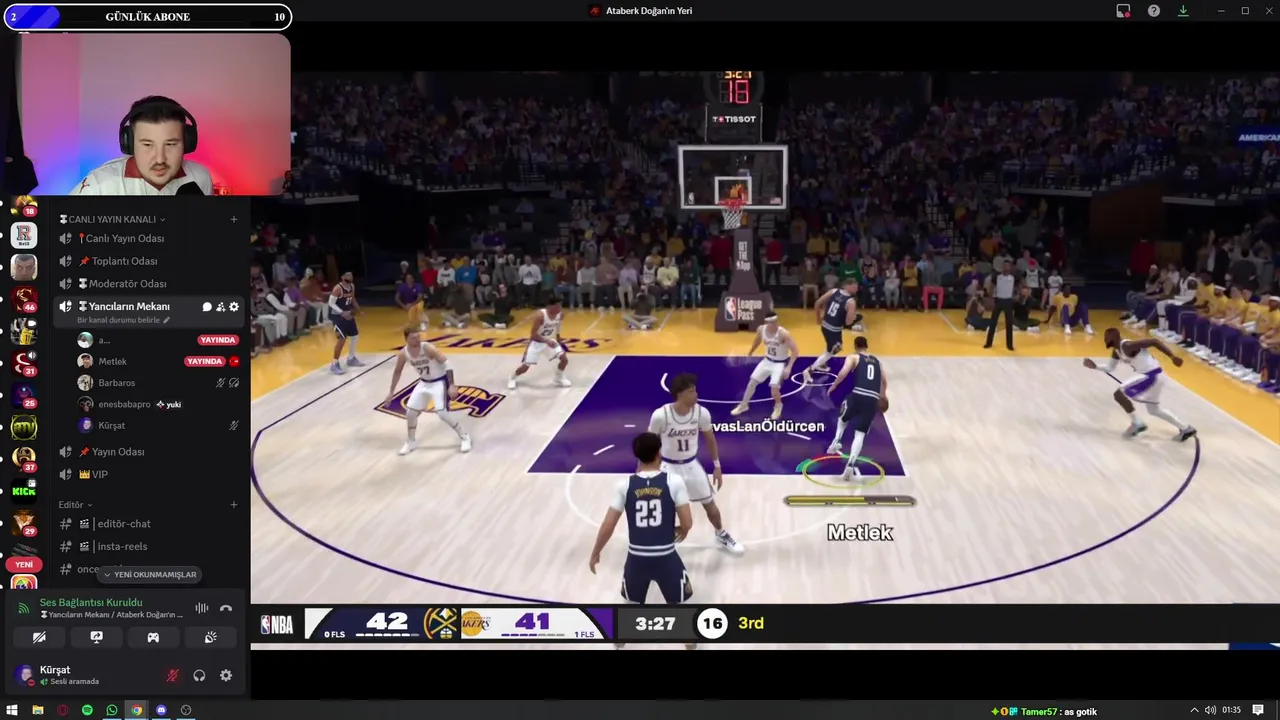Open the soundboard icon
The width and height of the screenshot is (1280, 720).
click(210, 637)
